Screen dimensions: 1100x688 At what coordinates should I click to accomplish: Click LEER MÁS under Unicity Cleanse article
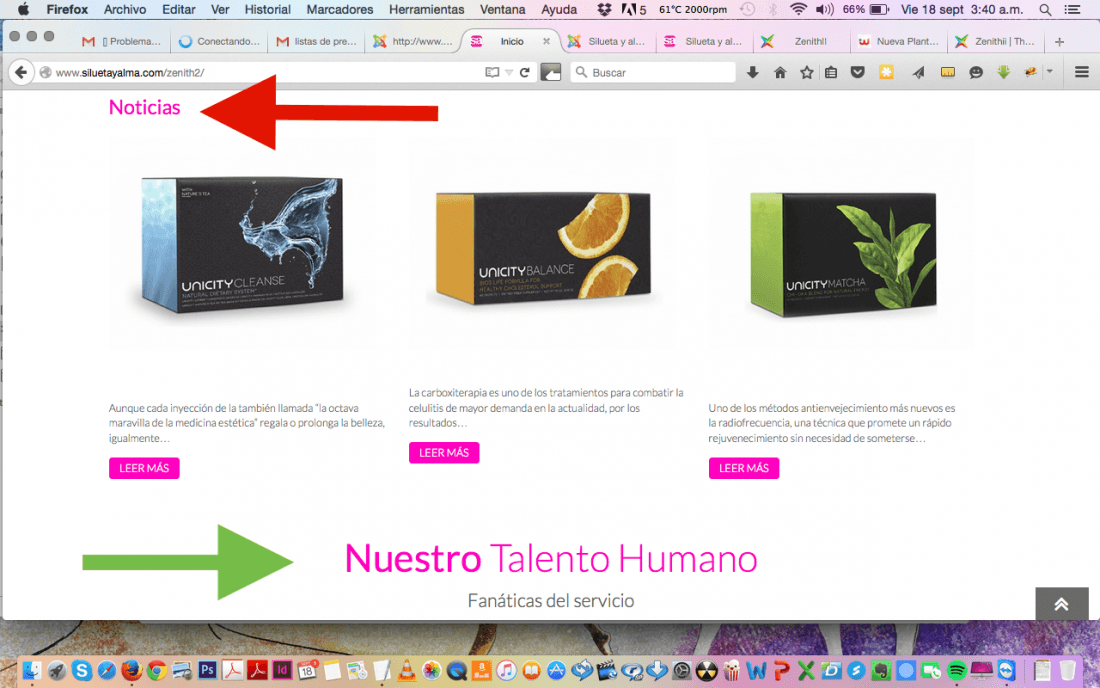144,468
